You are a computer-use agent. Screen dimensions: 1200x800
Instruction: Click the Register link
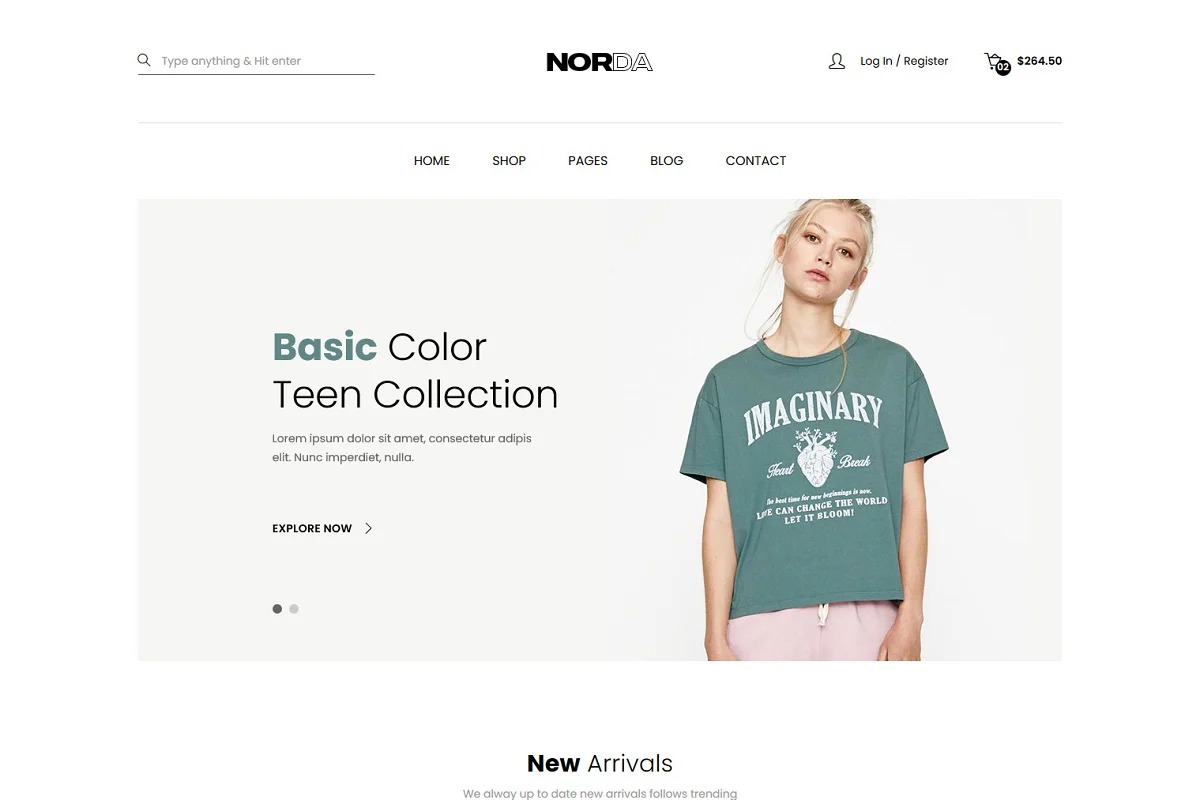point(926,61)
